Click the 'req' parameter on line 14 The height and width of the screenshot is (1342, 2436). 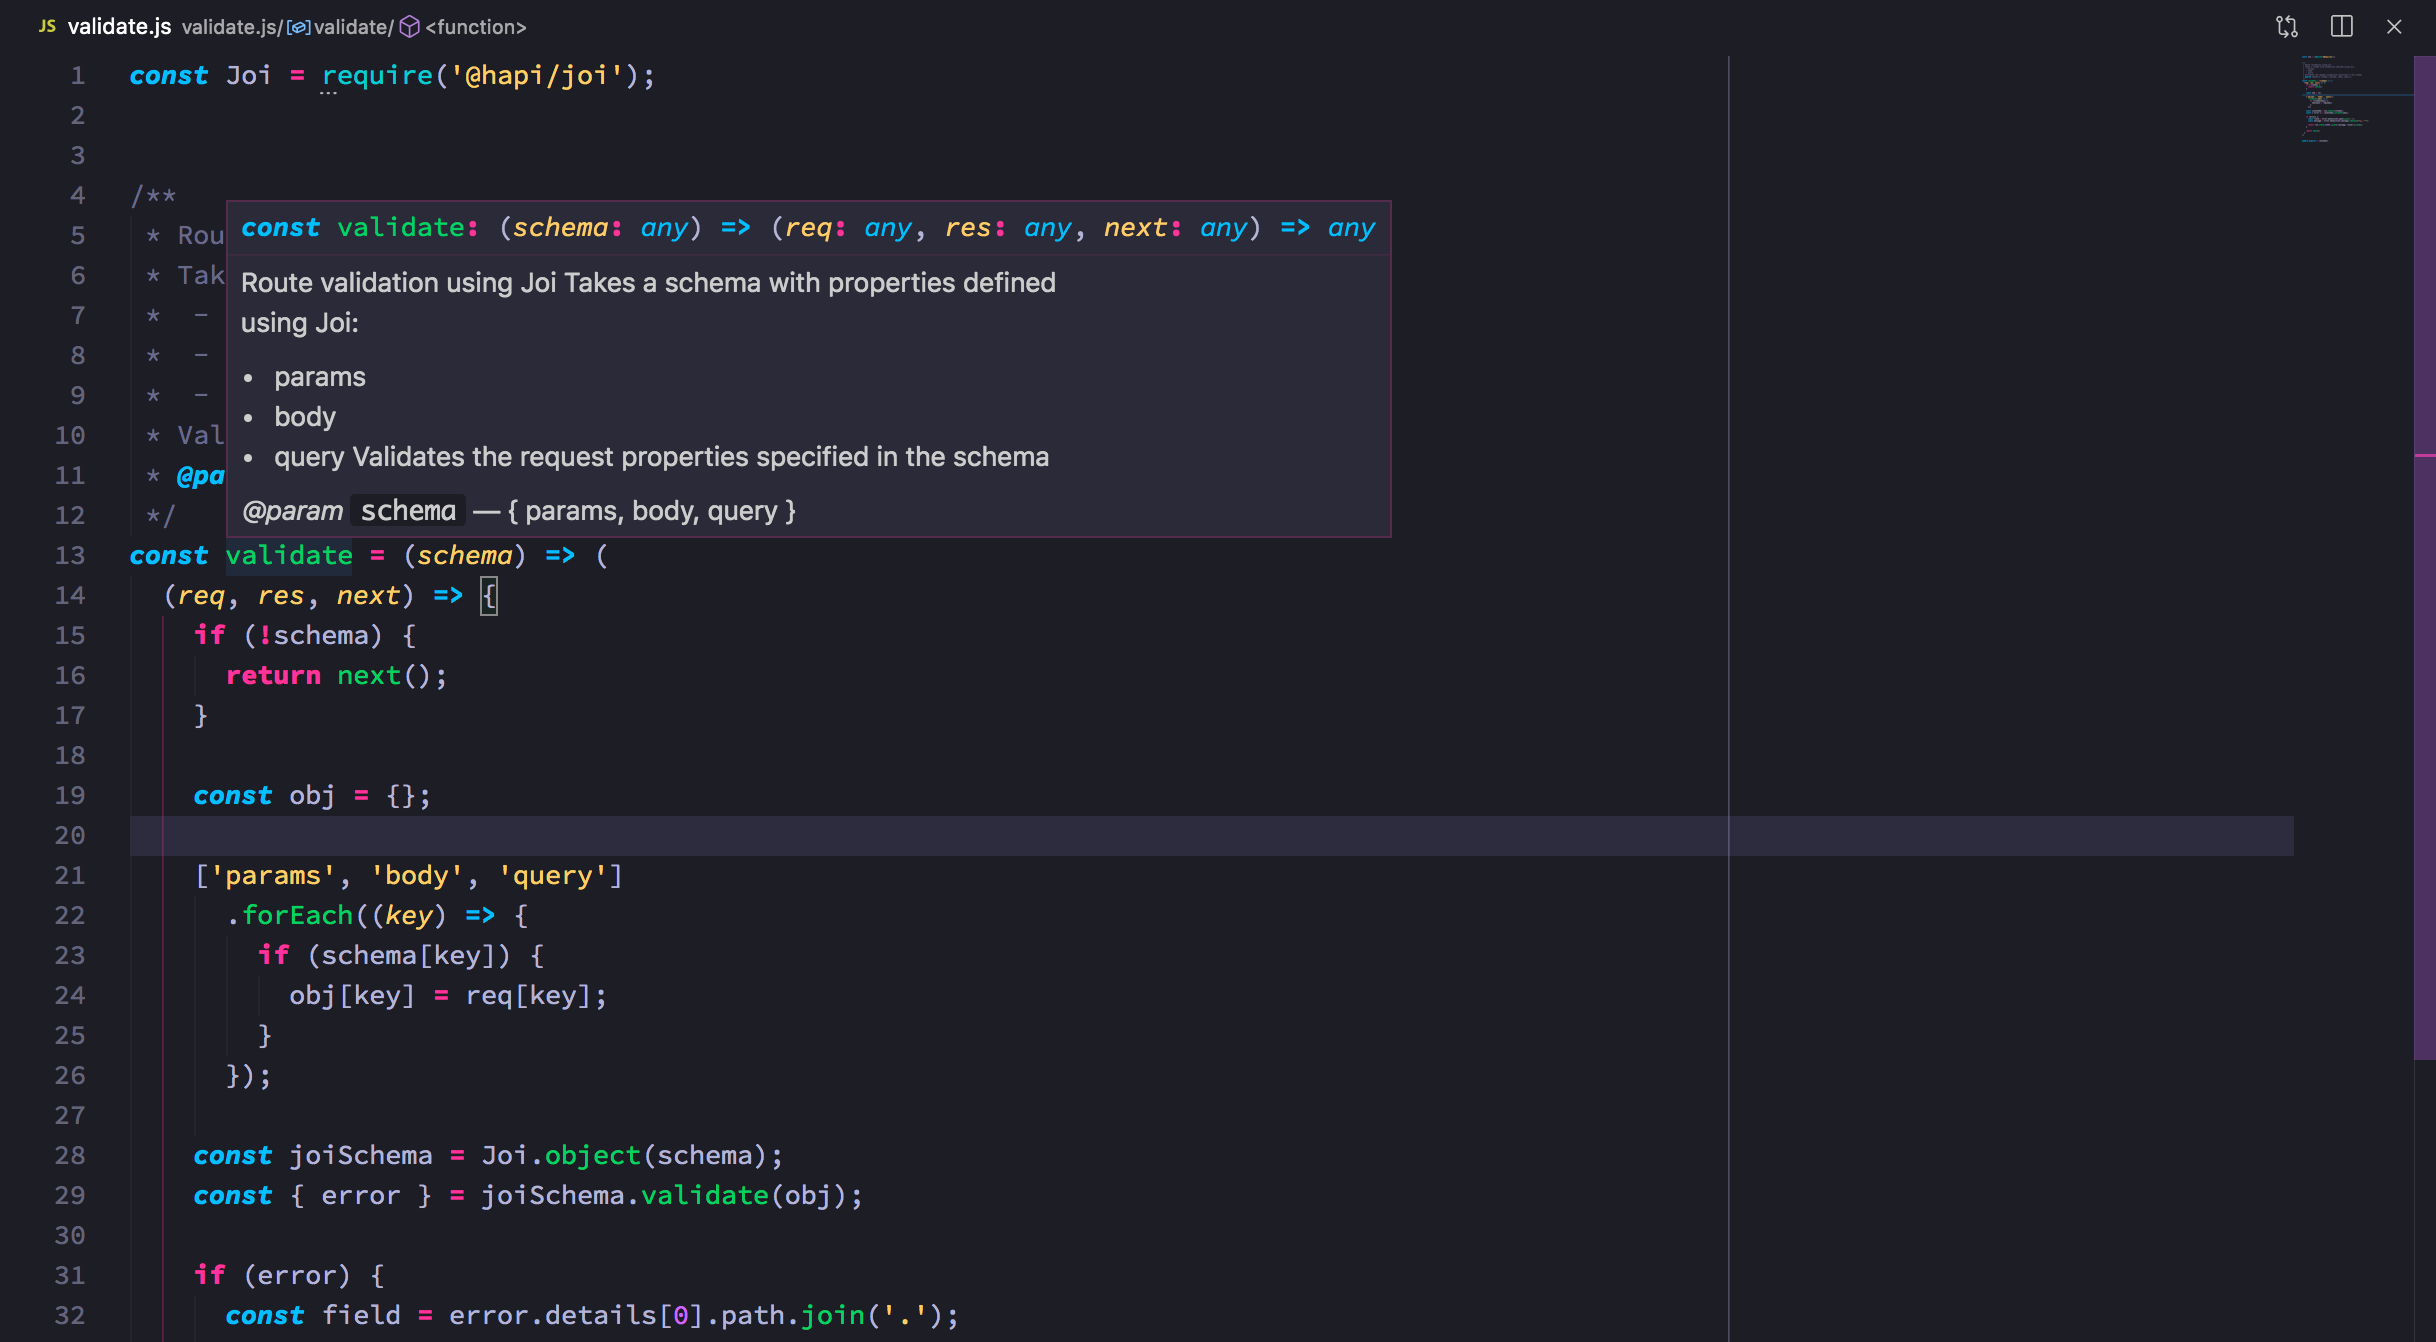point(200,596)
